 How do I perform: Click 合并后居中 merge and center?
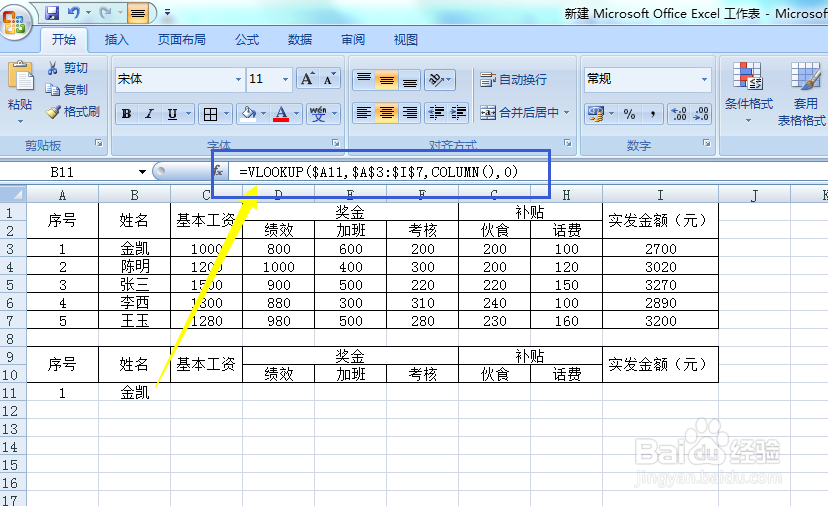[519, 113]
